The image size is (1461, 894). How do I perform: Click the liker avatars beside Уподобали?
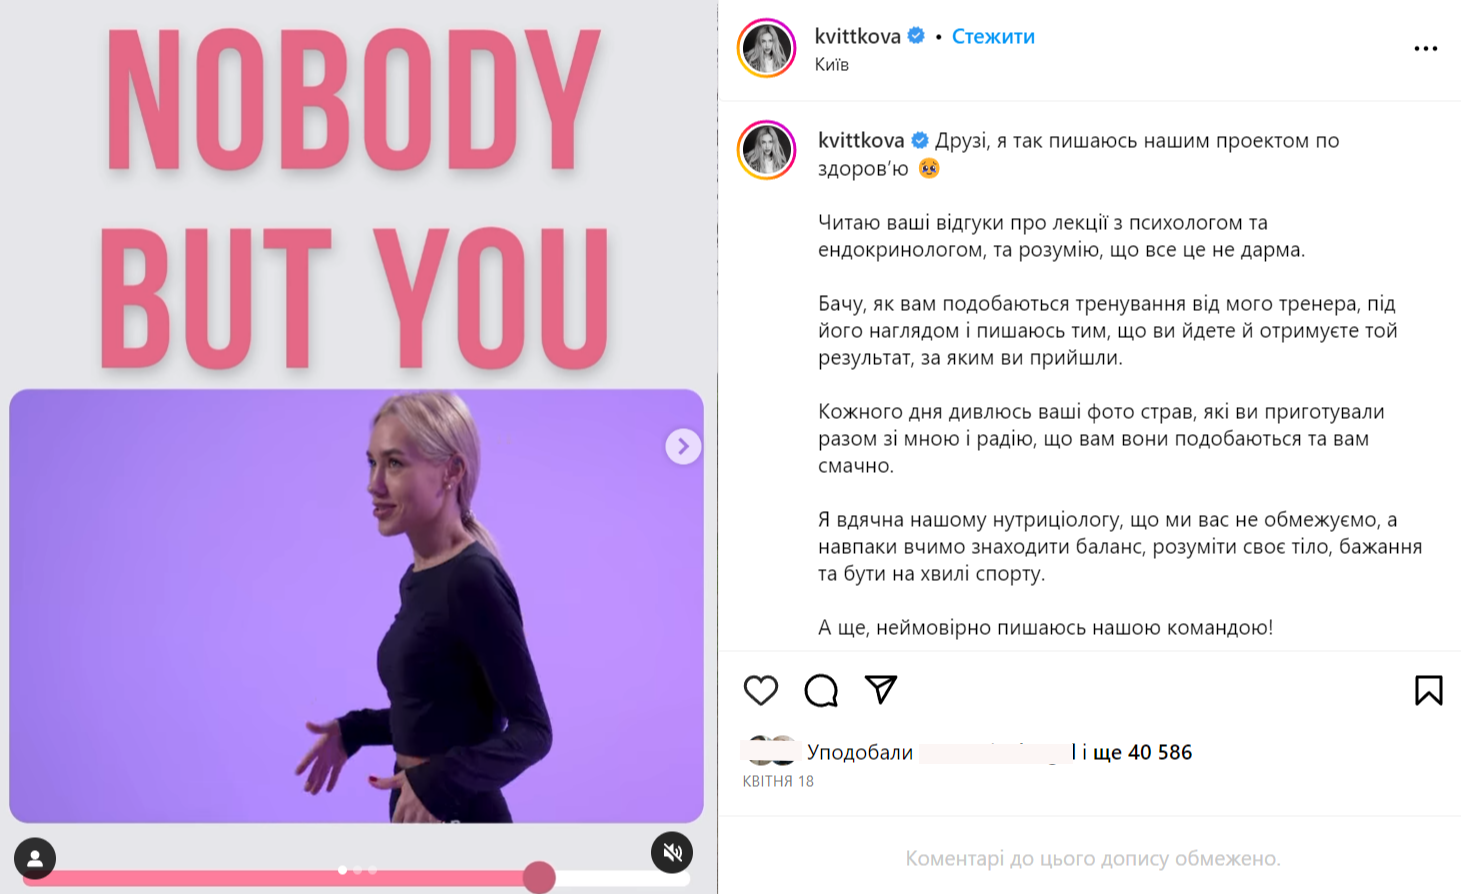770,751
